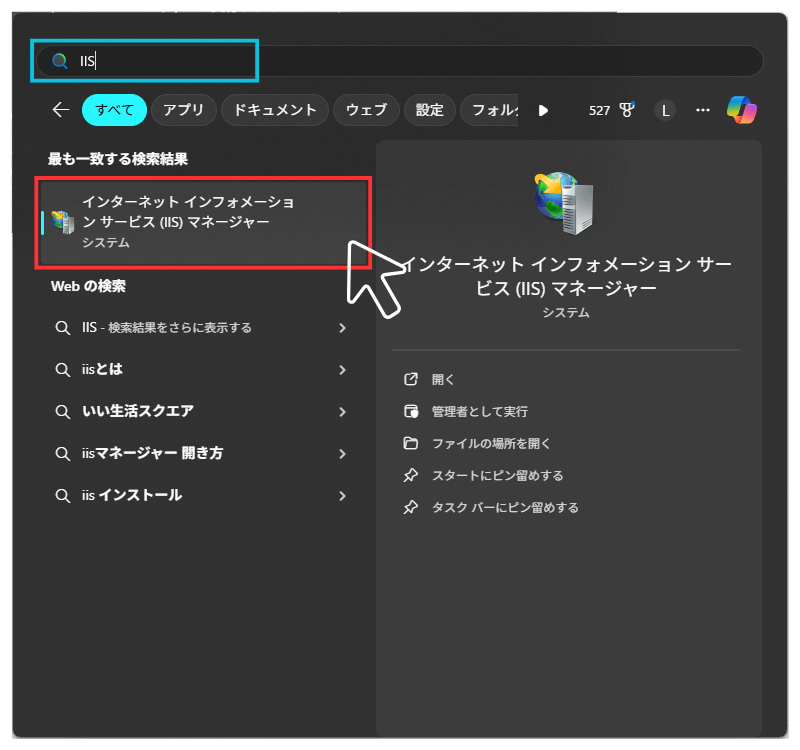
Task: Switch to the アプリ filter tab
Action: tap(183, 110)
